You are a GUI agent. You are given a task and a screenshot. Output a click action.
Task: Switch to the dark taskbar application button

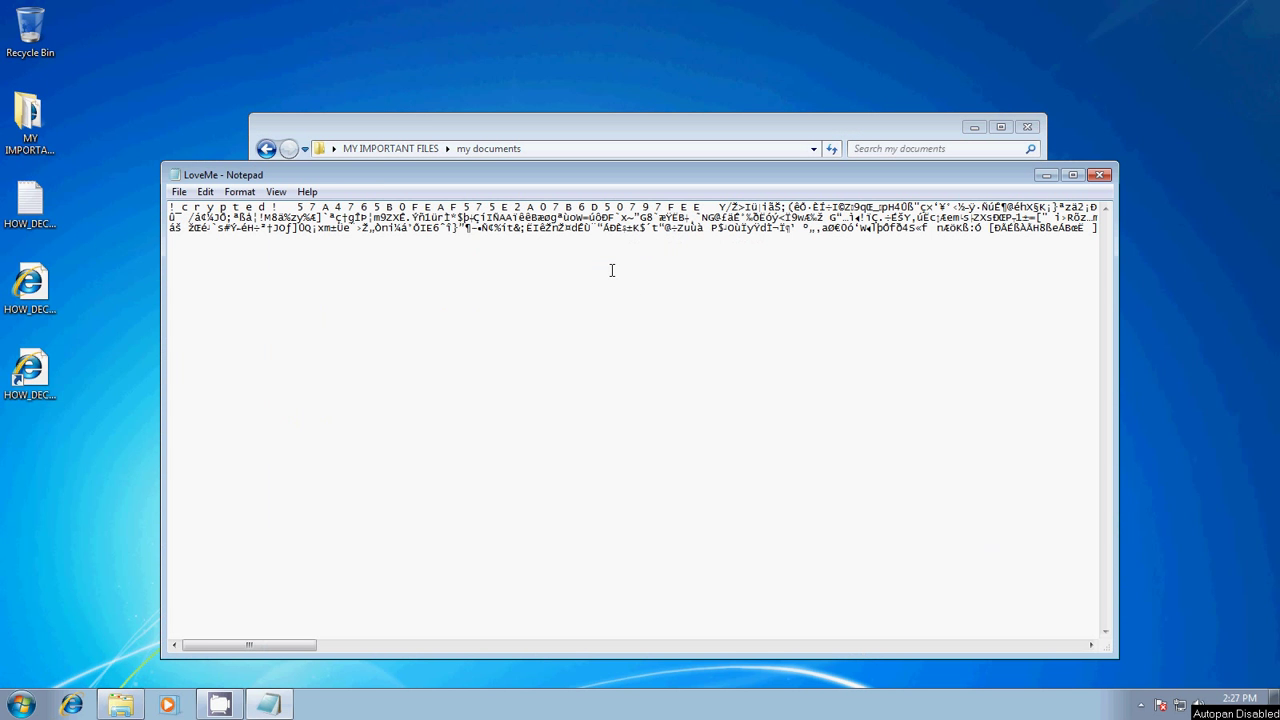[220, 705]
